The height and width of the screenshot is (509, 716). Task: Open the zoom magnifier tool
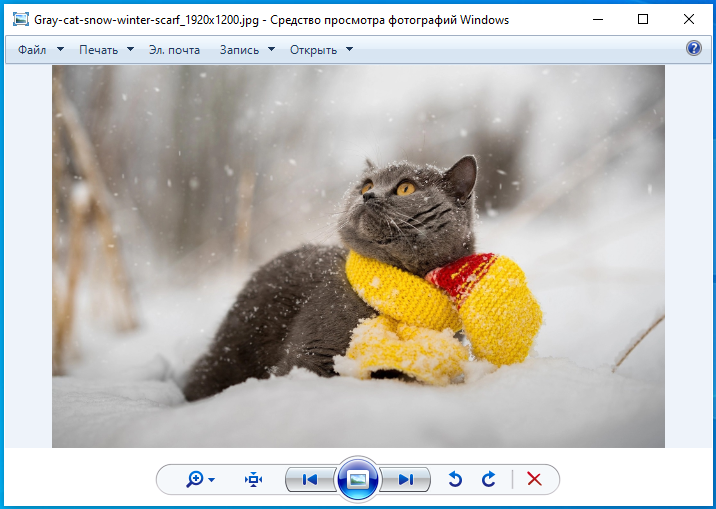194,480
